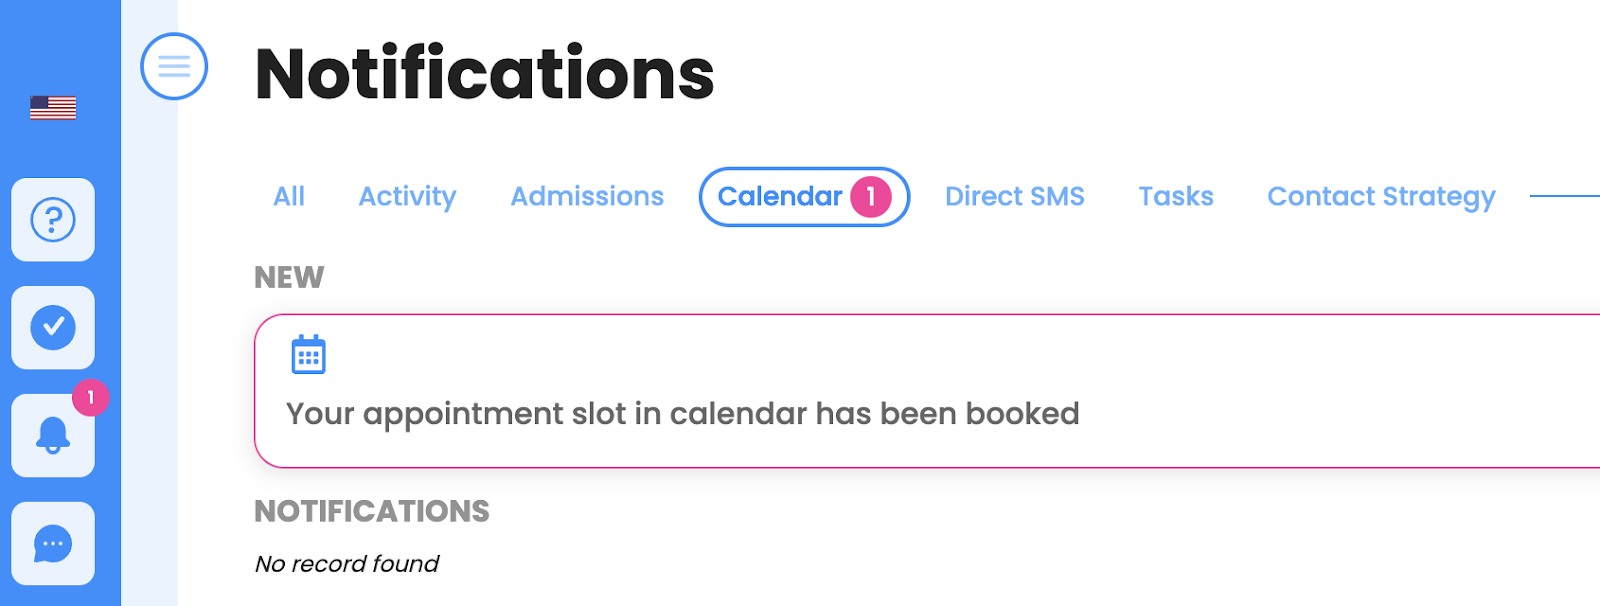Open the Direct SMS tab
The width and height of the screenshot is (1600, 606).
click(1014, 197)
